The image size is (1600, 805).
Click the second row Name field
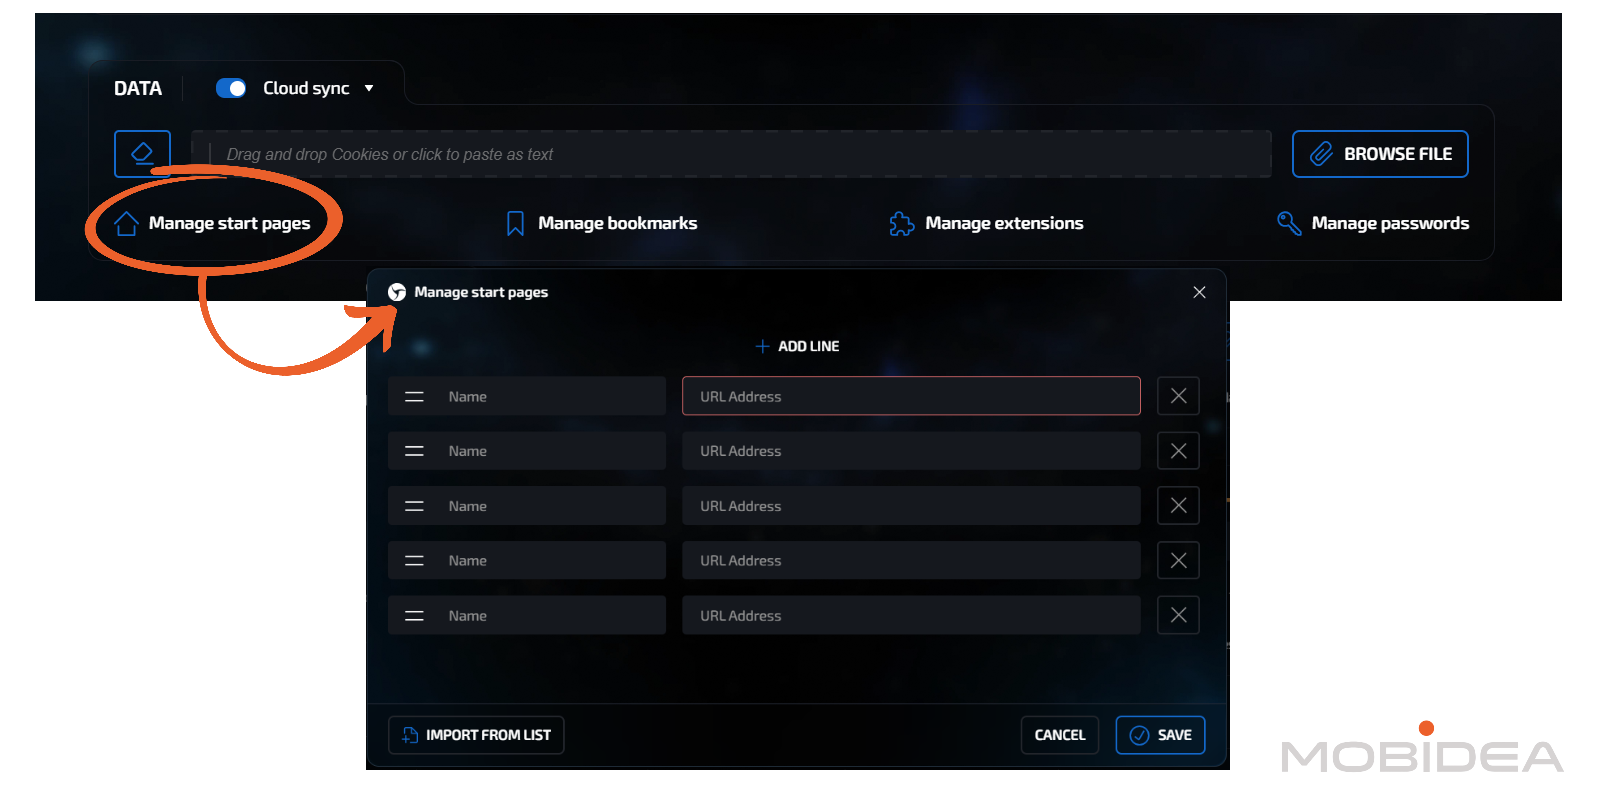pyautogui.click(x=550, y=451)
